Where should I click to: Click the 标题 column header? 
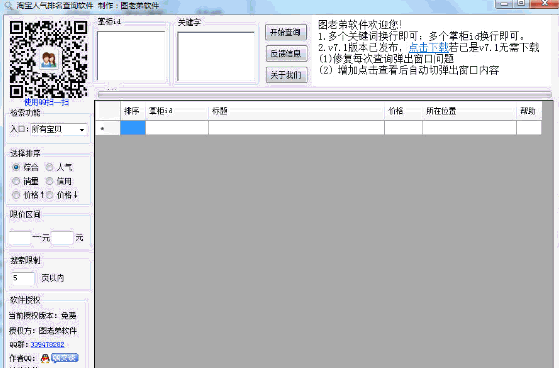(x=296, y=111)
